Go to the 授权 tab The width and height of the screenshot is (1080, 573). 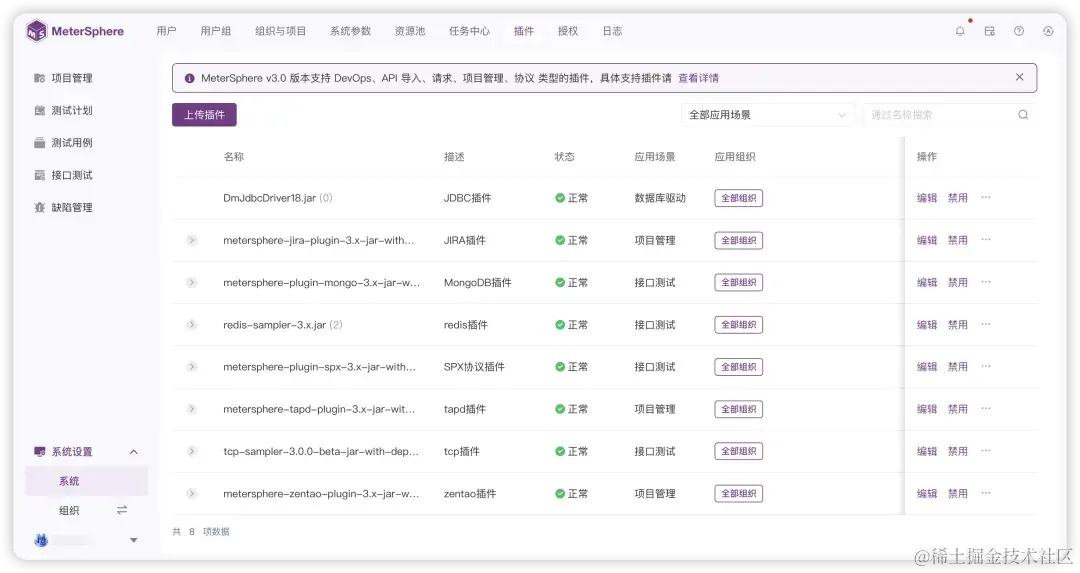pyautogui.click(x=568, y=31)
